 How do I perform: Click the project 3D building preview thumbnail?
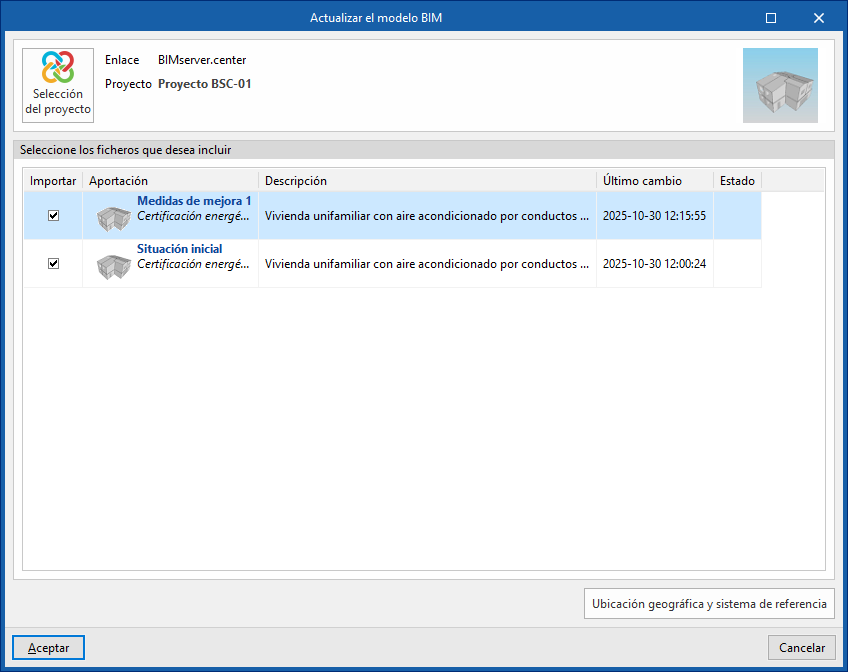[780, 85]
